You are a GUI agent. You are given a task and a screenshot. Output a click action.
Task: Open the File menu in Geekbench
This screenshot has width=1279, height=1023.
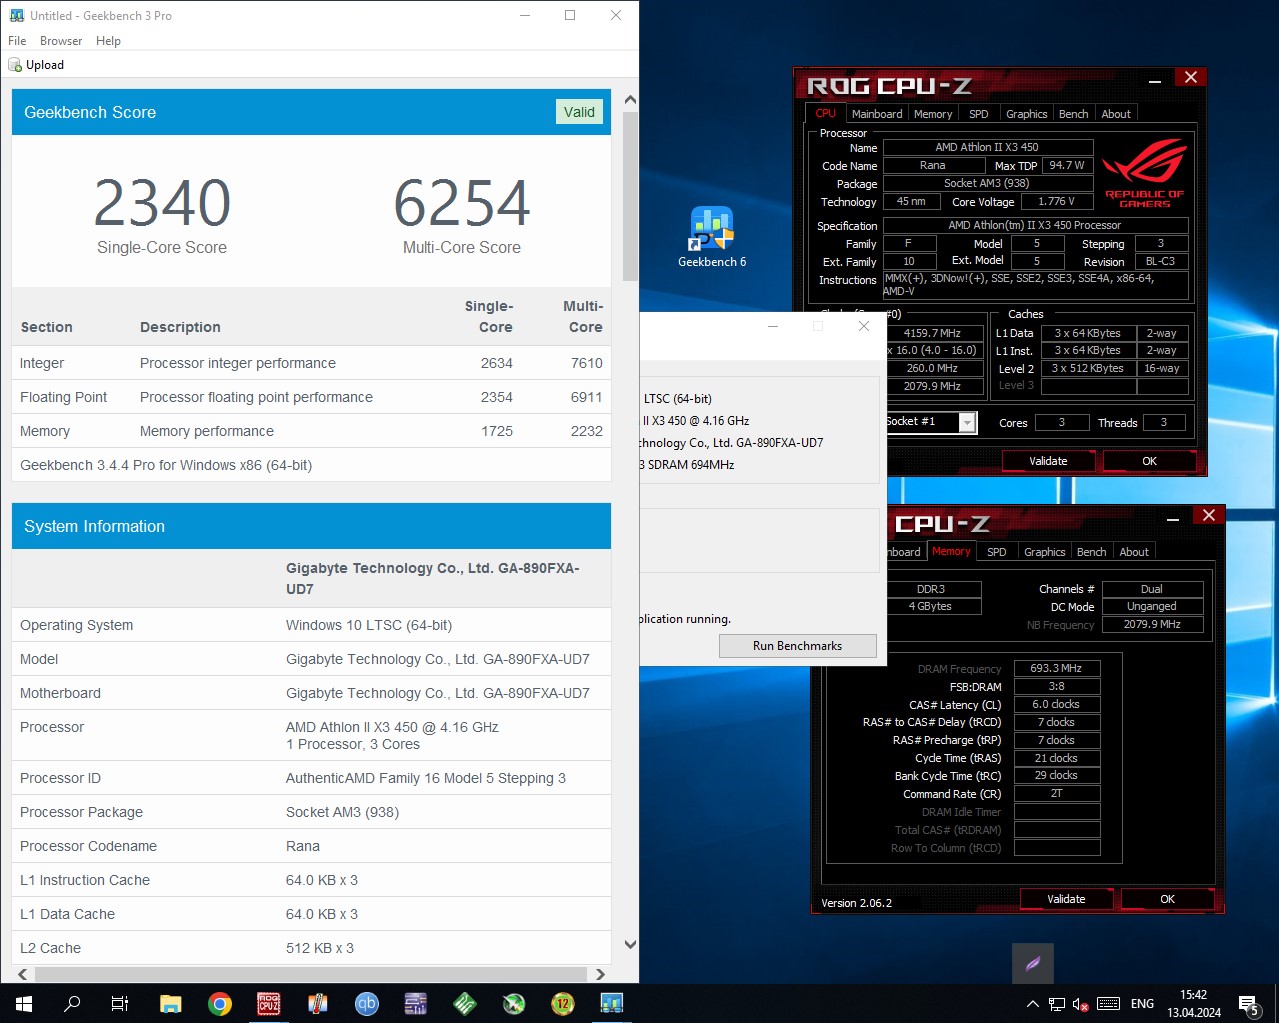[17, 41]
